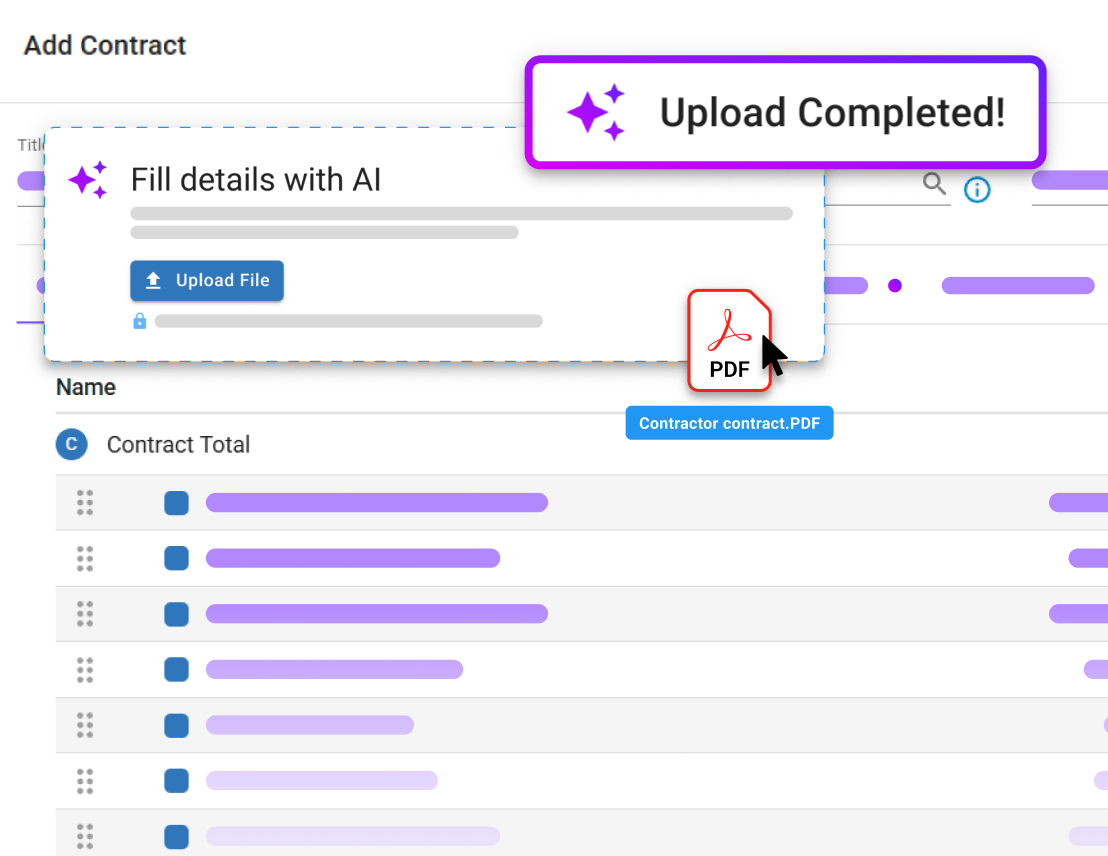1108x856 pixels.
Task: Click the Upload Completed notification banner
Action: point(786,112)
